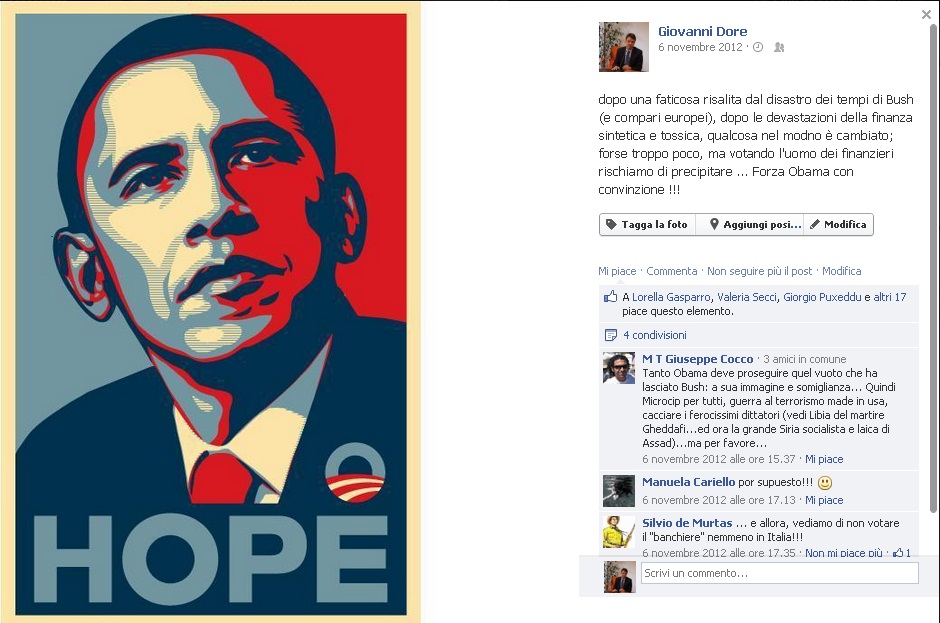Click the thumbs-up icon next to likes list
The image size is (940, 623).
pos(610,296)
